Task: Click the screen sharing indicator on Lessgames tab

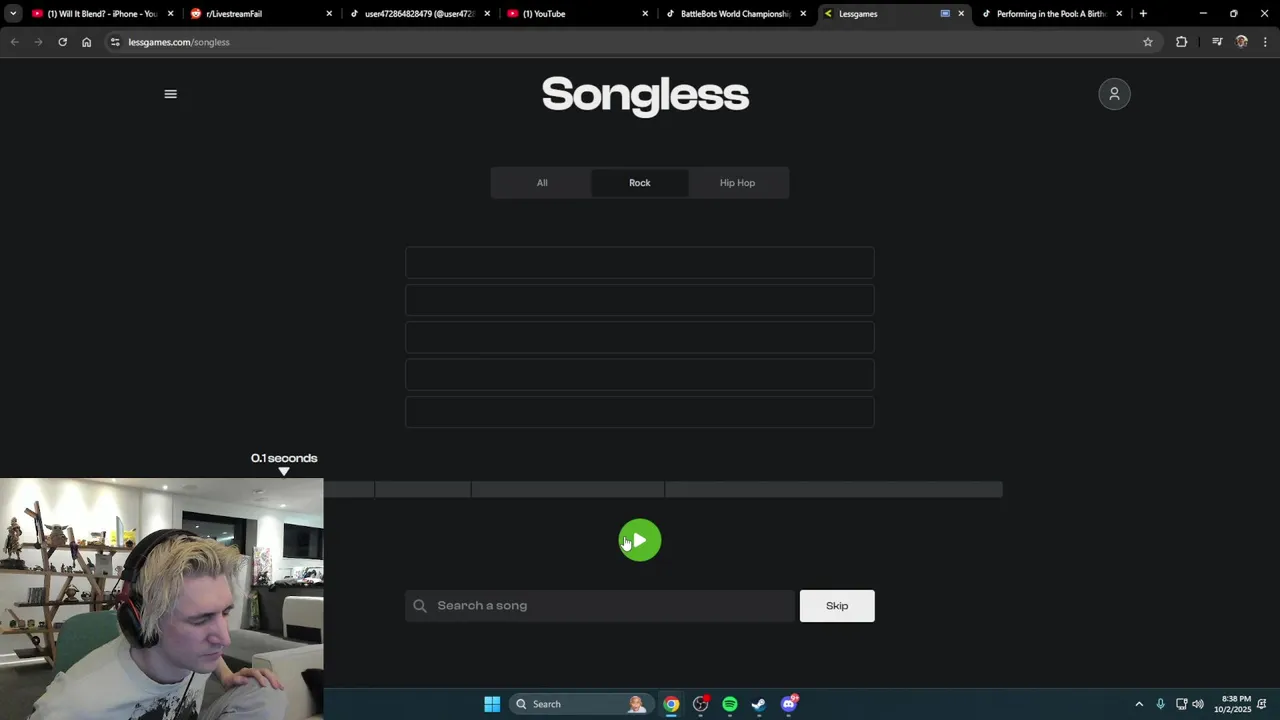Action: (945, 14)
